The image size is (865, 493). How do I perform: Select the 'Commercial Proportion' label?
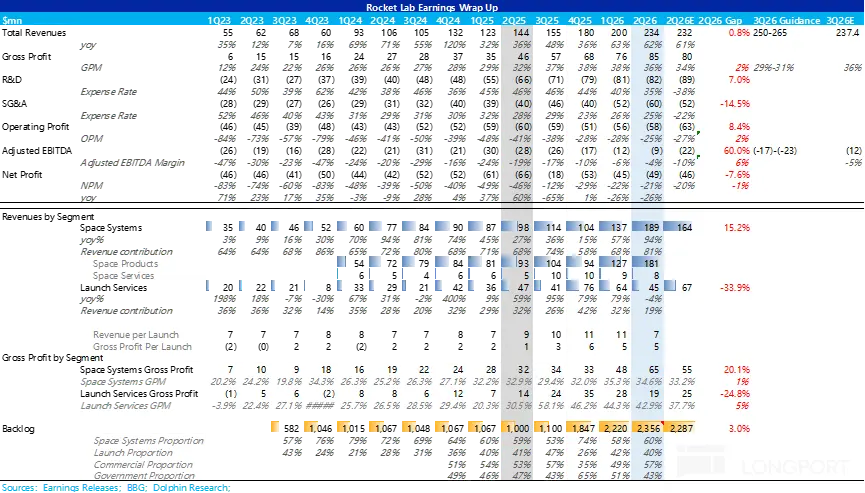(x=142, y=465)
